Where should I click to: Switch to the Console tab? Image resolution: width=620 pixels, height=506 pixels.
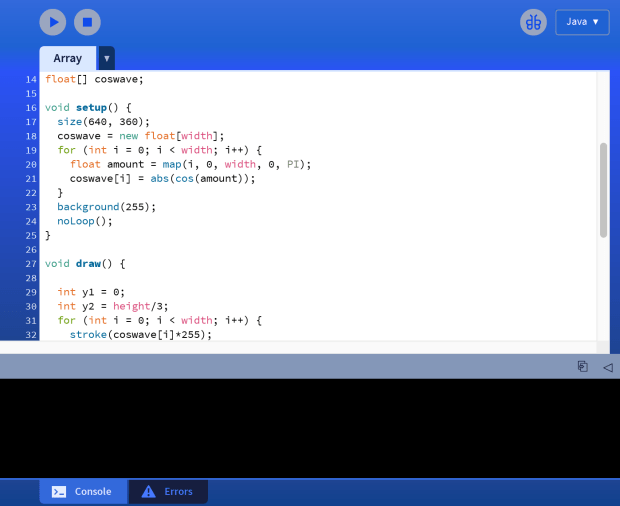pyautogui.click(x=83, y=491)
